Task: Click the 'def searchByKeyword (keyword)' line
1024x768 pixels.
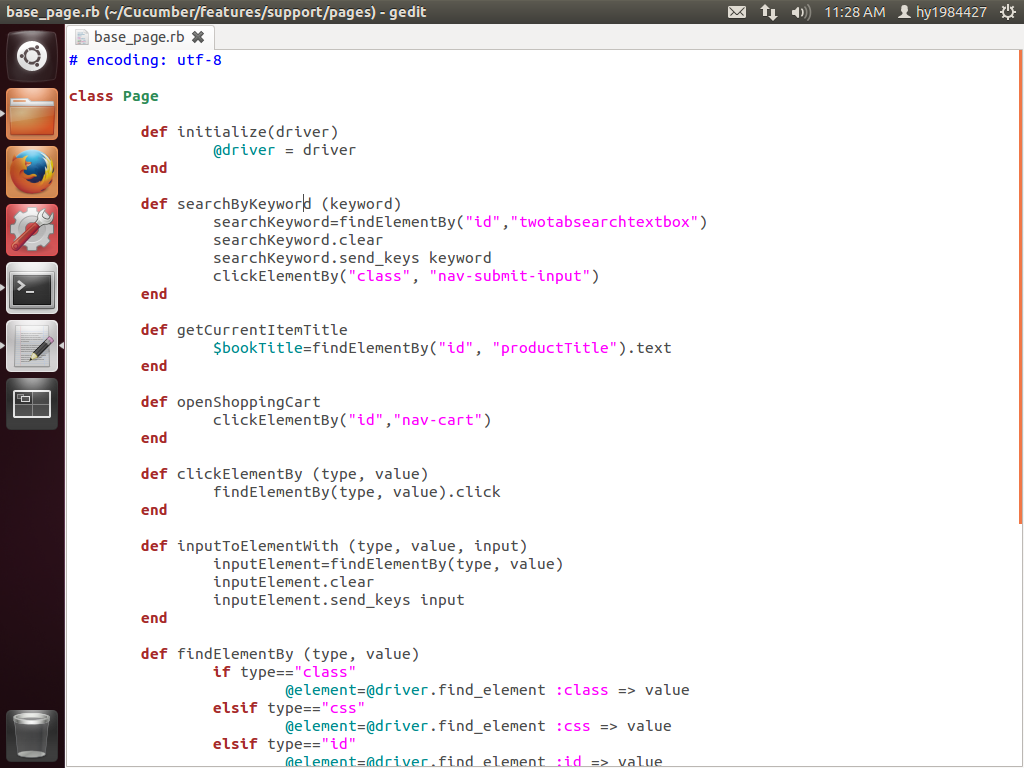Action: (x=270, y=204)
